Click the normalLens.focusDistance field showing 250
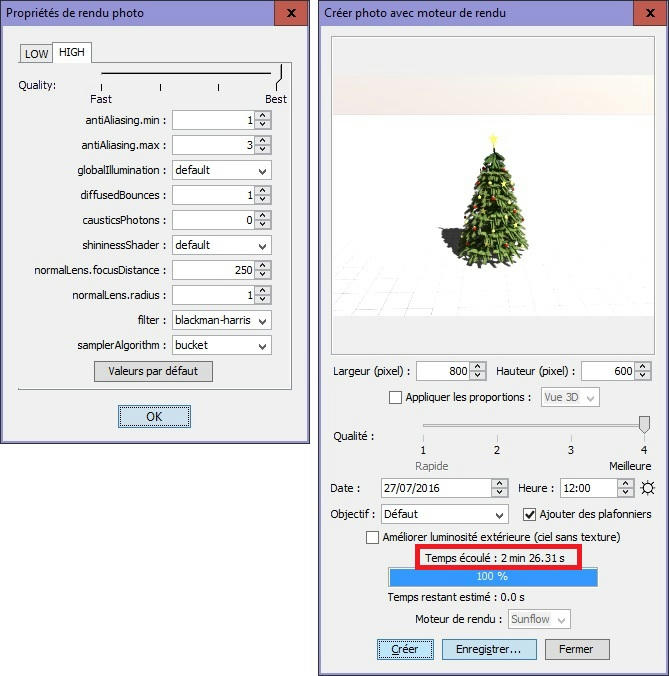 coord(213,270)
